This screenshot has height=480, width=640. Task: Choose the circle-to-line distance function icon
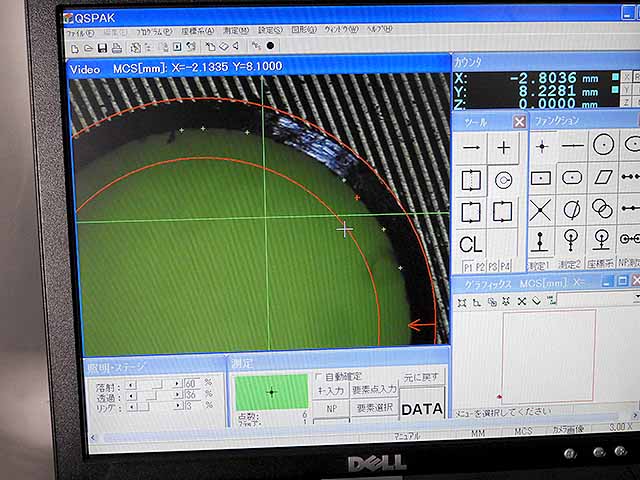point(601,239)
